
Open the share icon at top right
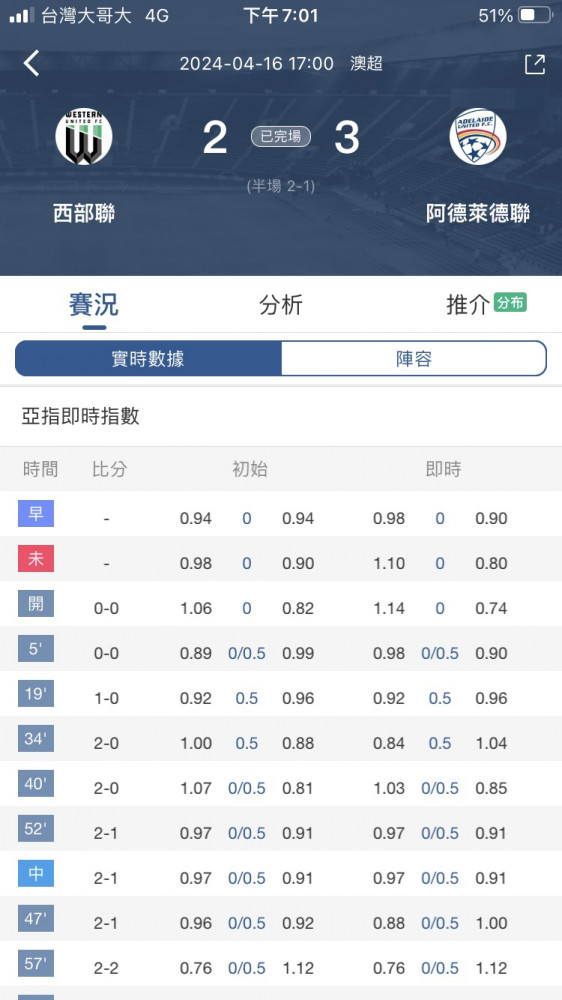pos(535,64)
